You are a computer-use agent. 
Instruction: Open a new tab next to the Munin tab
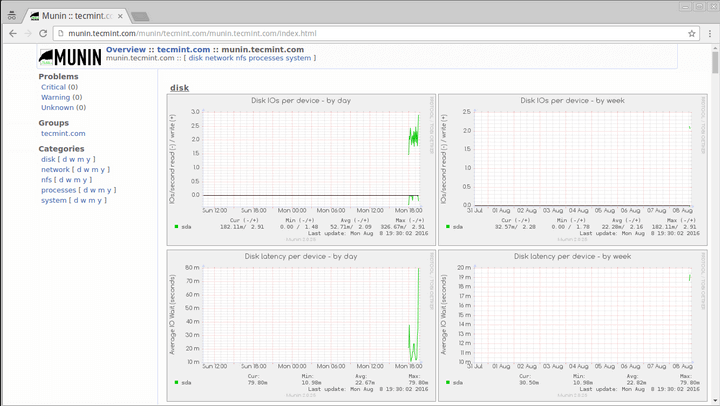(x=140, y=16)
